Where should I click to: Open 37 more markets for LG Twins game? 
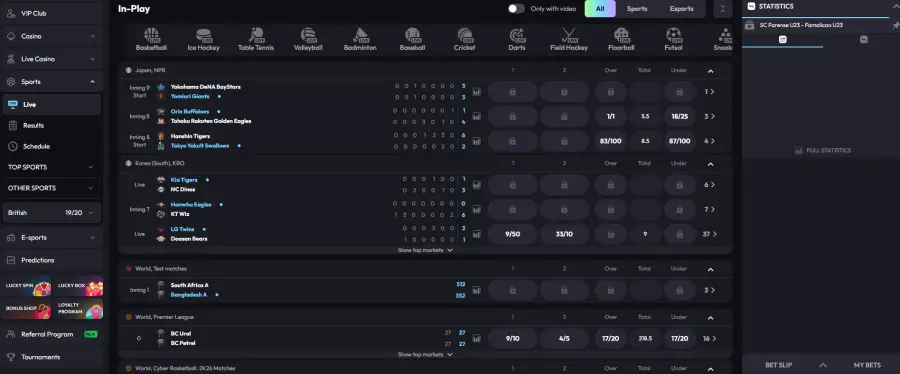point(710,234)
